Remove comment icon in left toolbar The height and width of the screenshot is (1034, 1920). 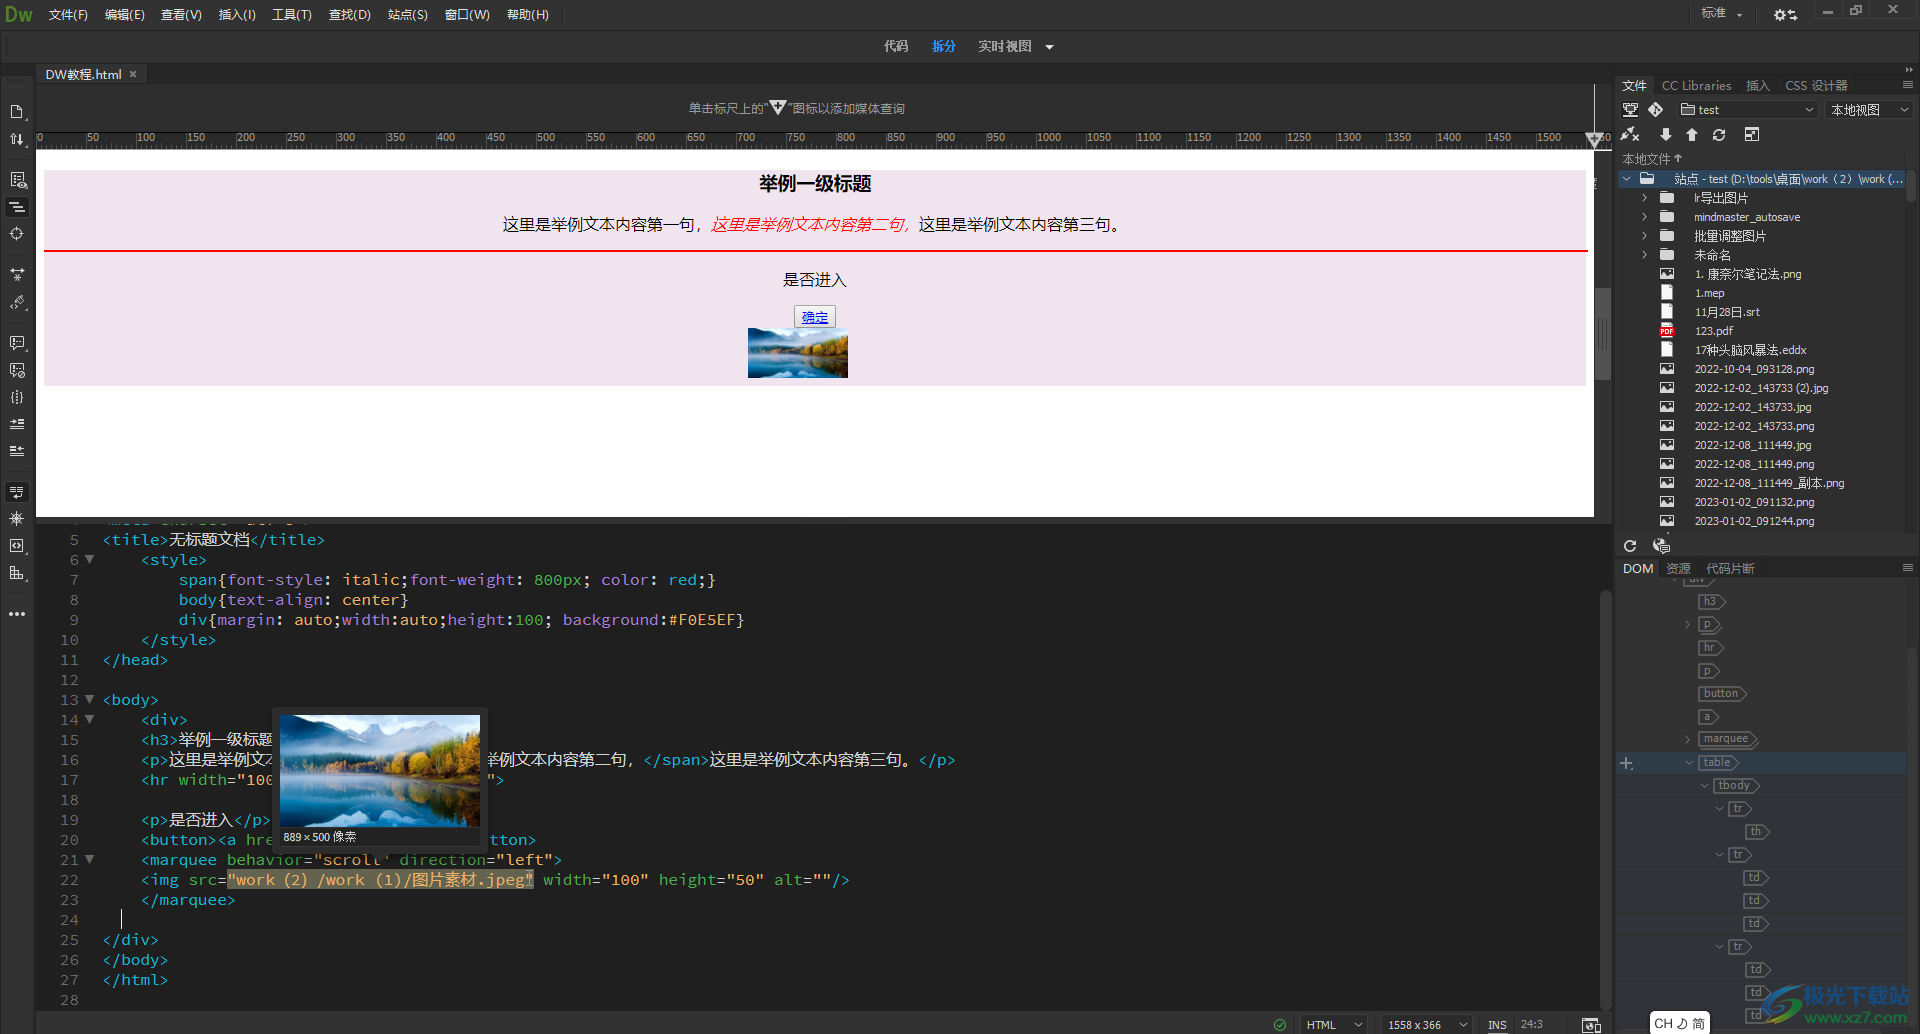17,370
